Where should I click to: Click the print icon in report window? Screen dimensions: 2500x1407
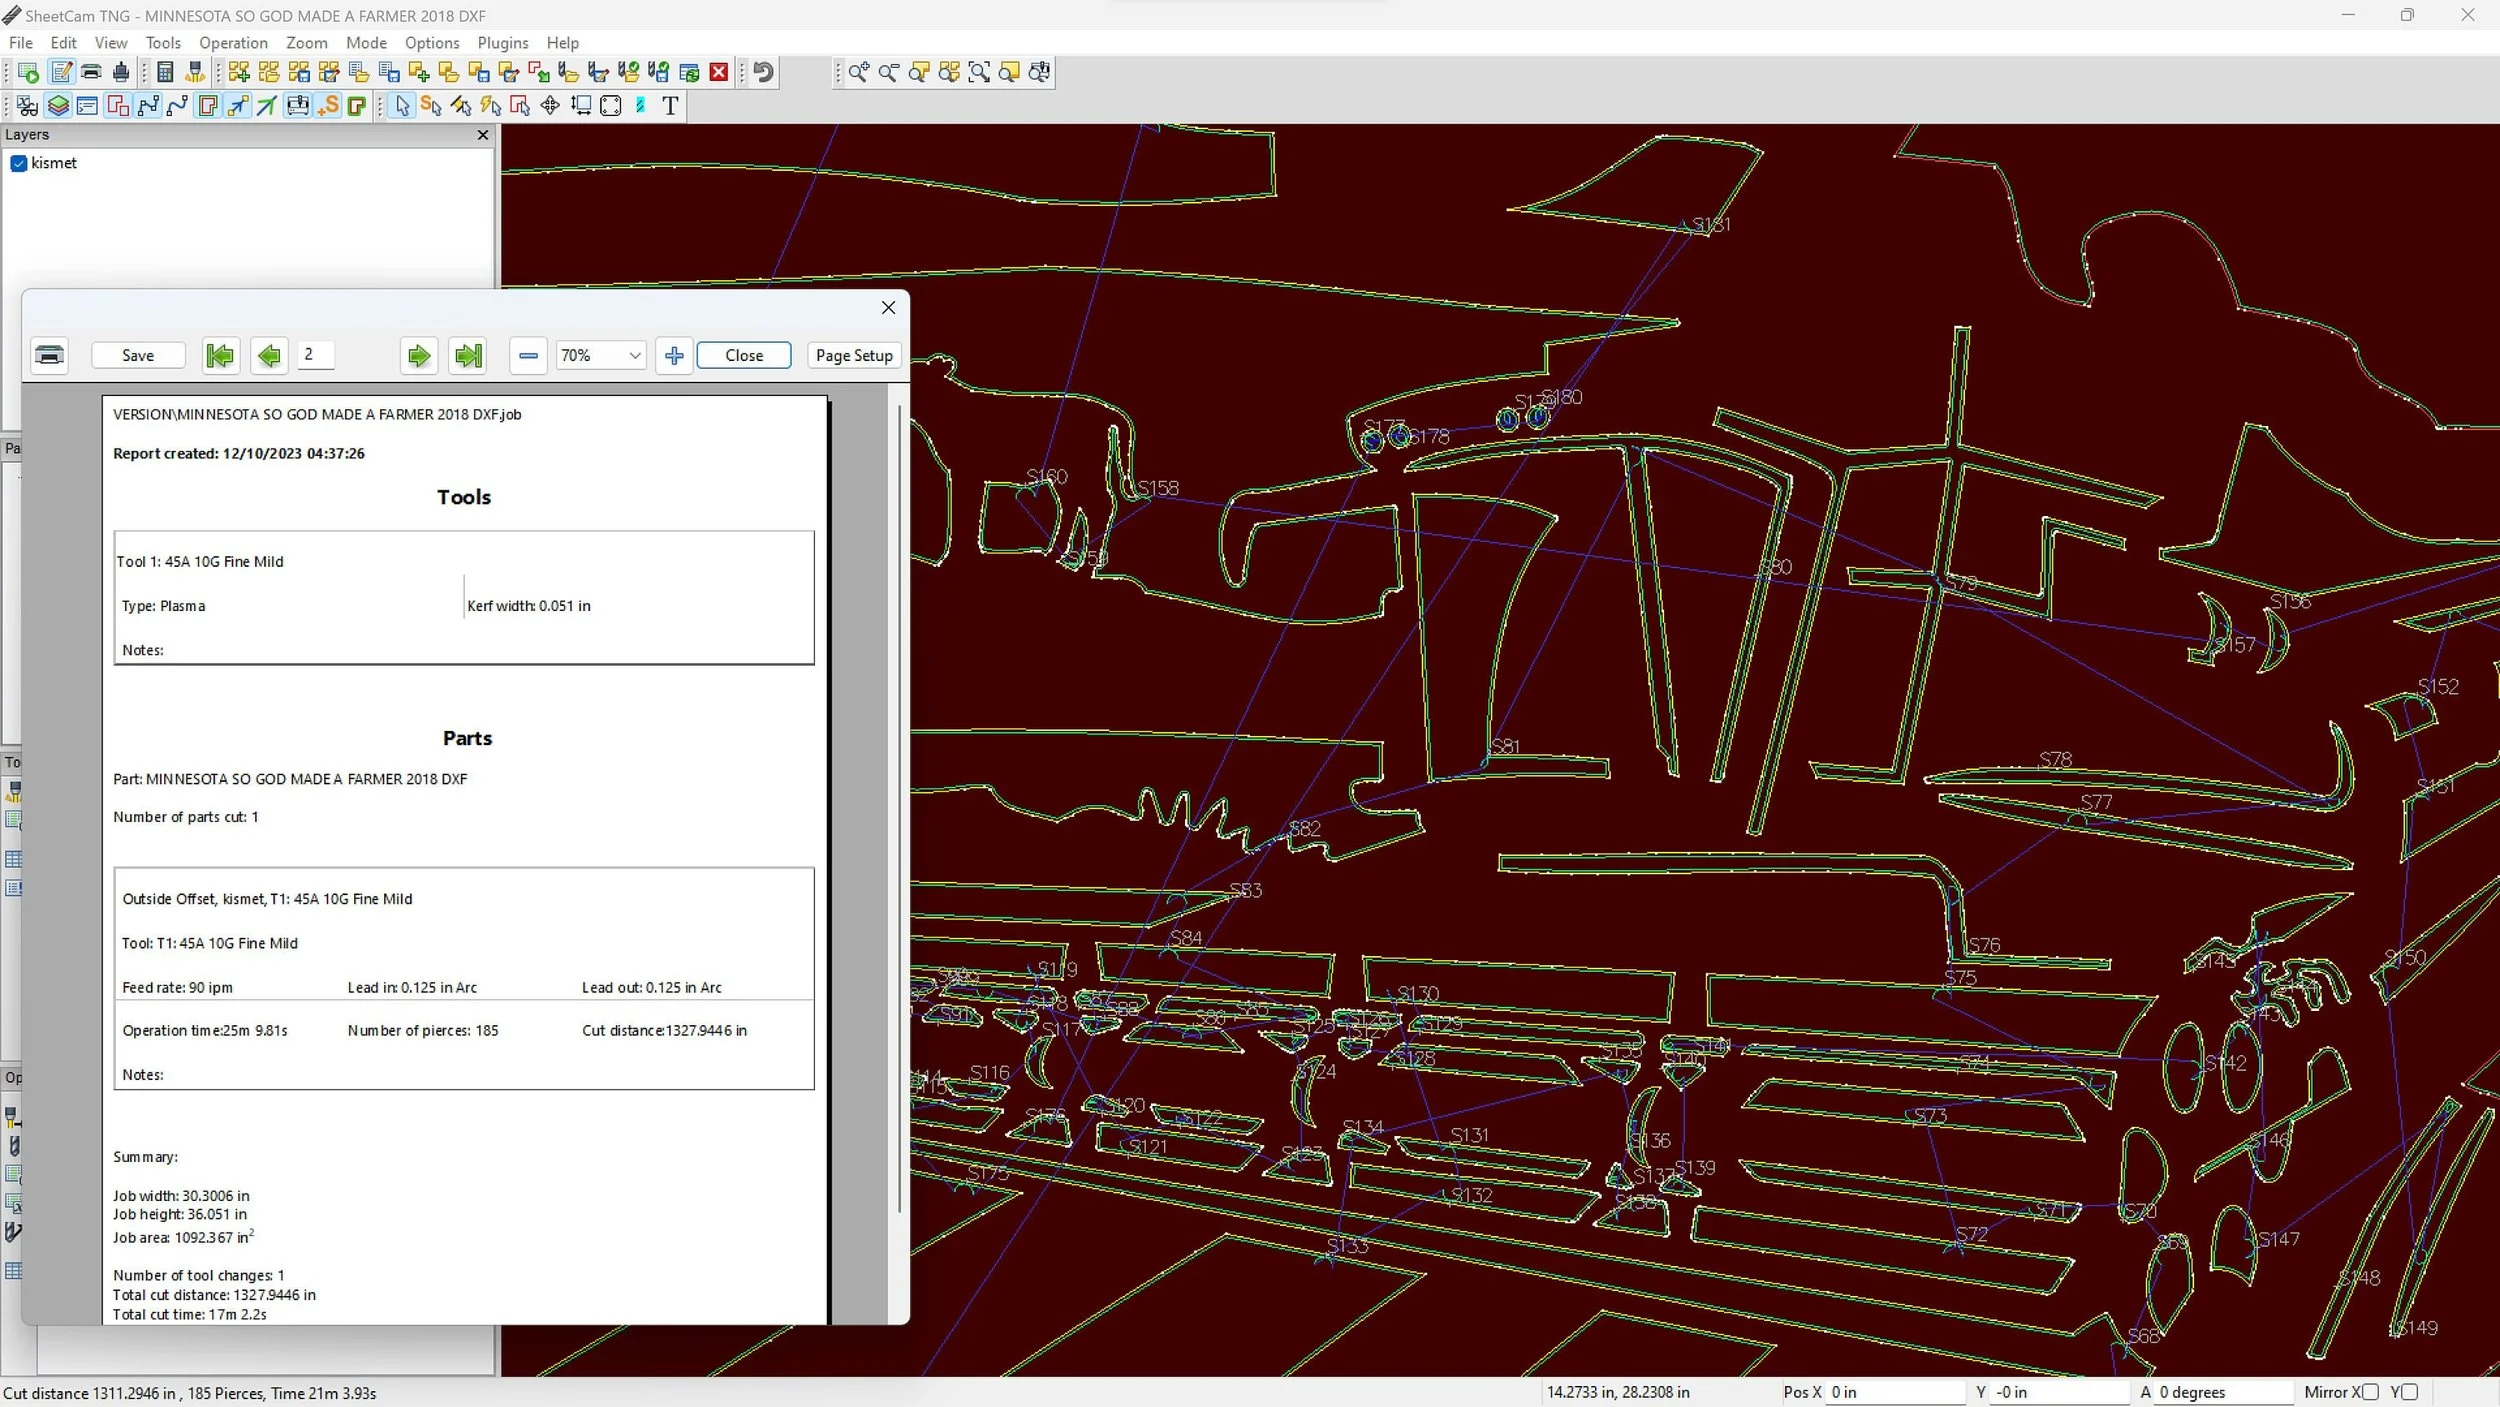click(x=49, y=355)
